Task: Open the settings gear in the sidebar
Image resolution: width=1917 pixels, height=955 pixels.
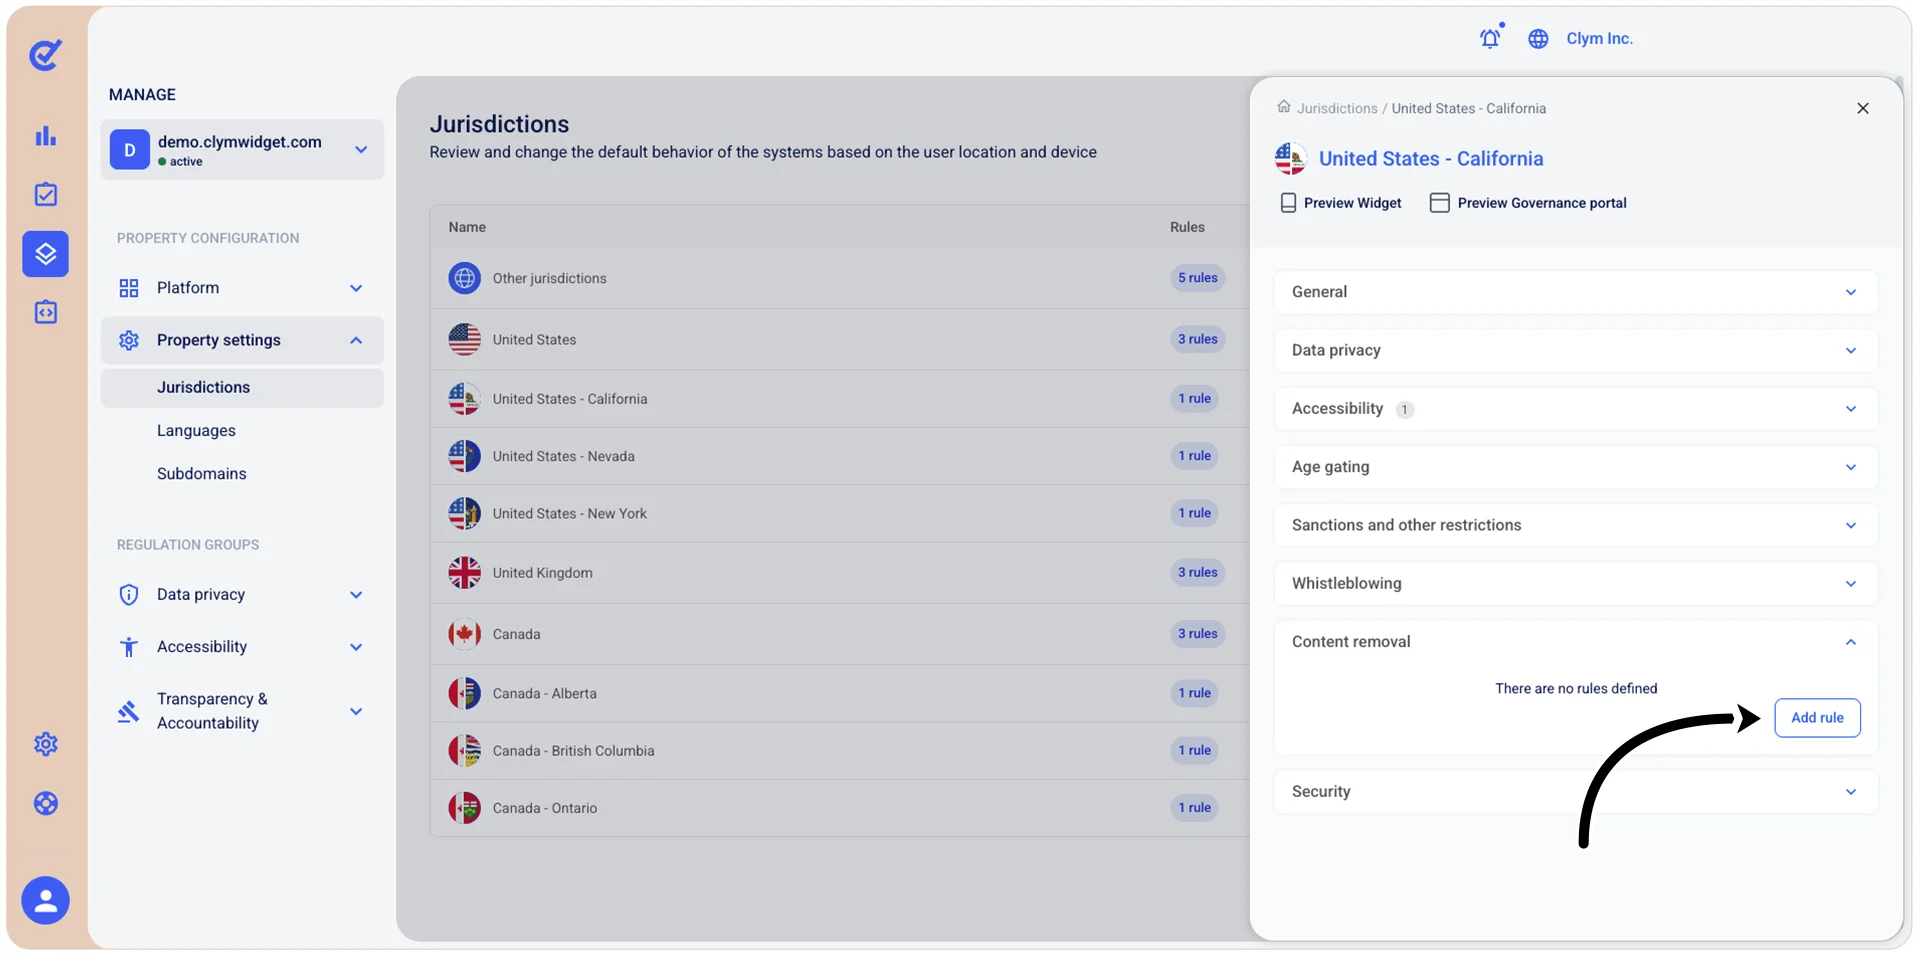Action: 46,744
